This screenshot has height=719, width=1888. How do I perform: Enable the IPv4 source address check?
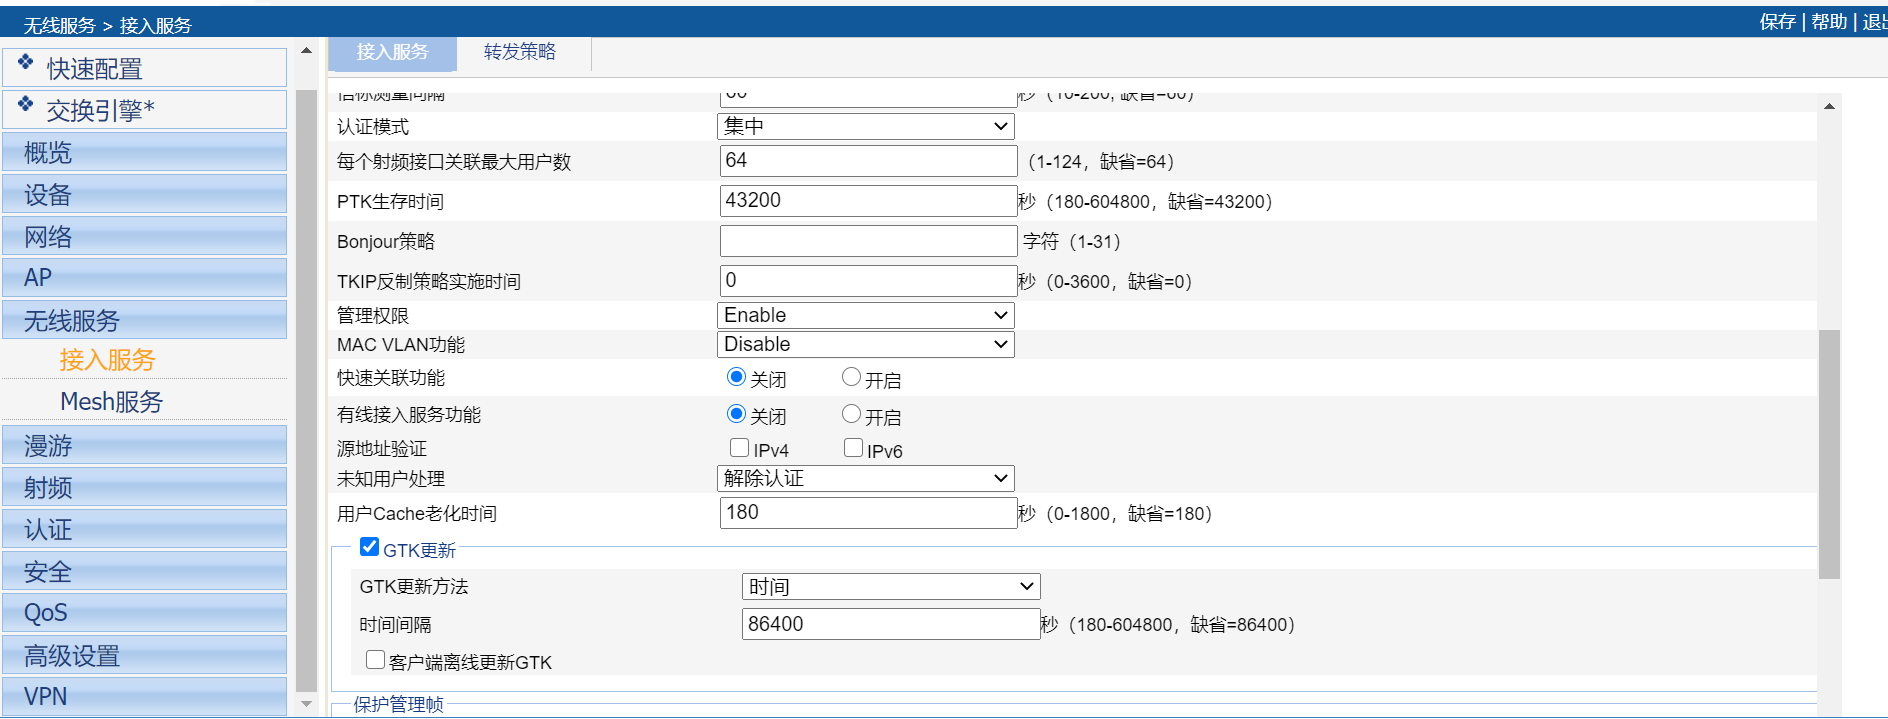tap(740, 448)
